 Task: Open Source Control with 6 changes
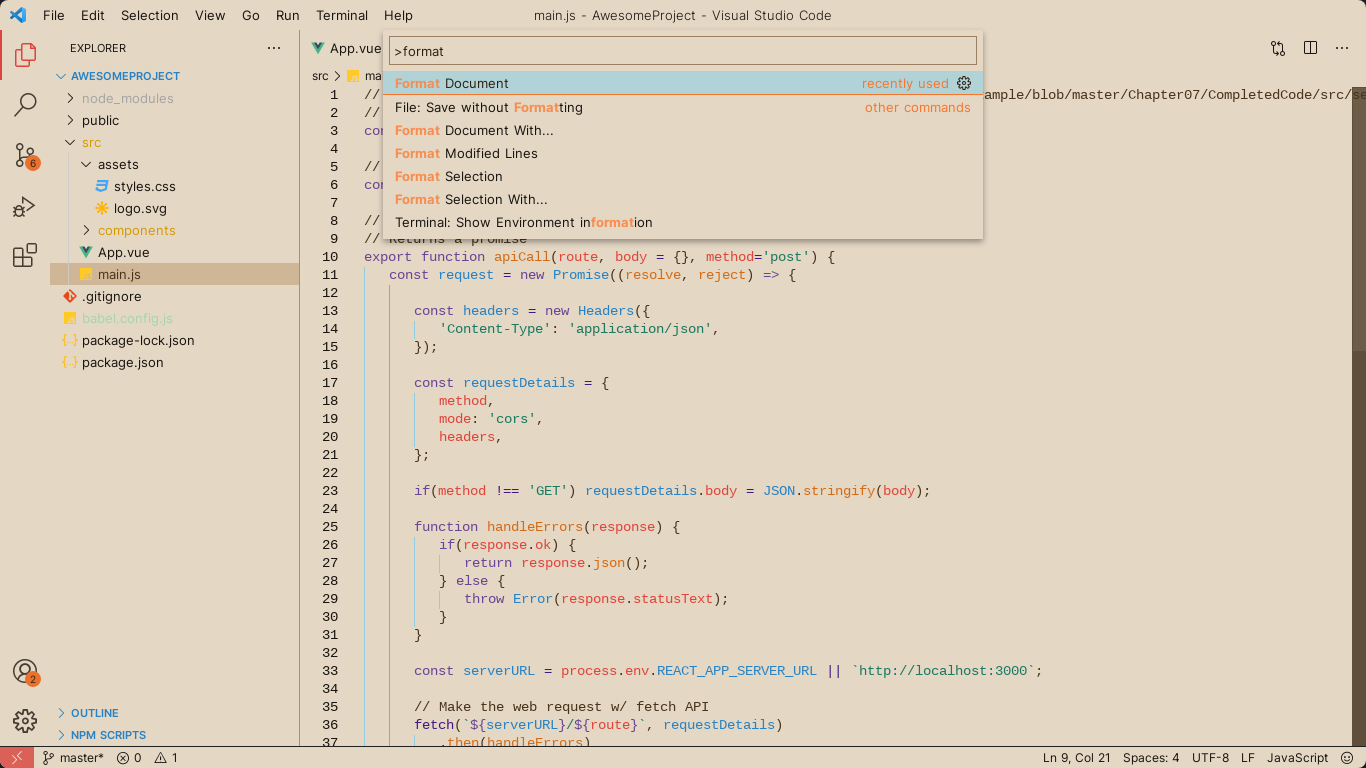tap(25, 155)
